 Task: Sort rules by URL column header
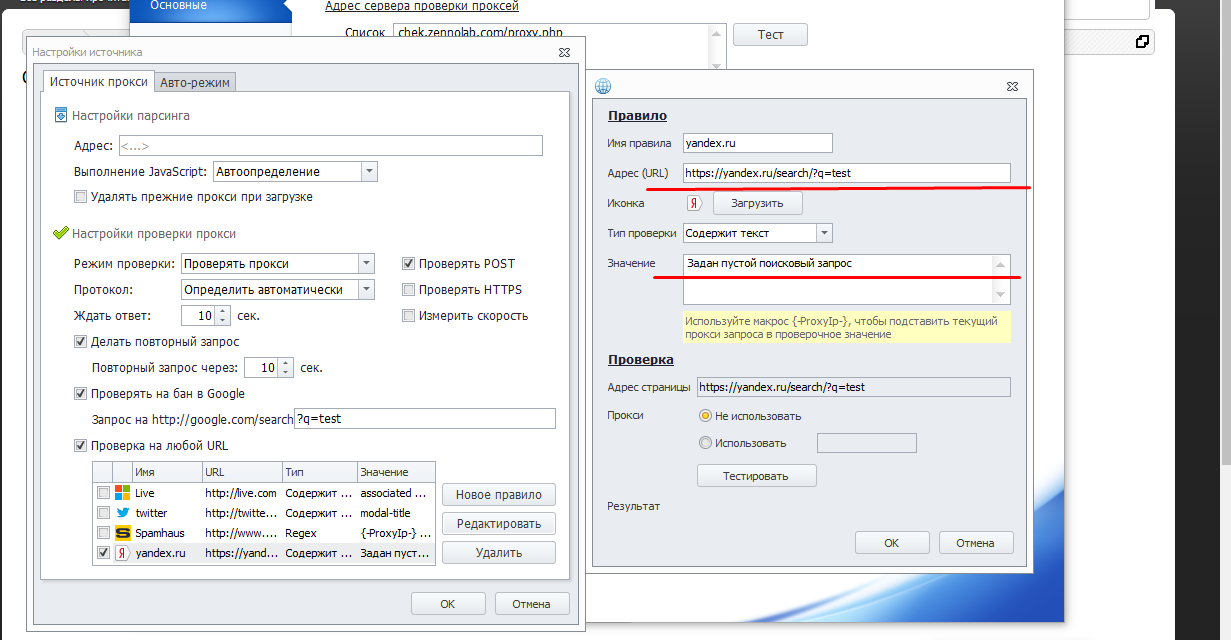(x=242, y=472)
